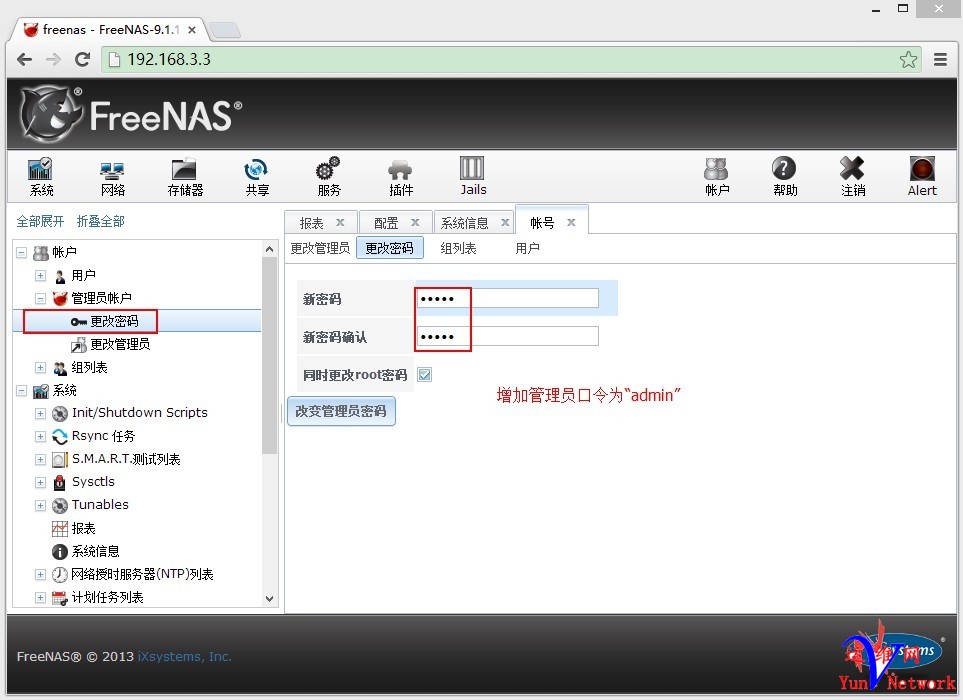963x700 pixels.
Task: Open the 用户 sub-tab
Action: coord(528,248)
